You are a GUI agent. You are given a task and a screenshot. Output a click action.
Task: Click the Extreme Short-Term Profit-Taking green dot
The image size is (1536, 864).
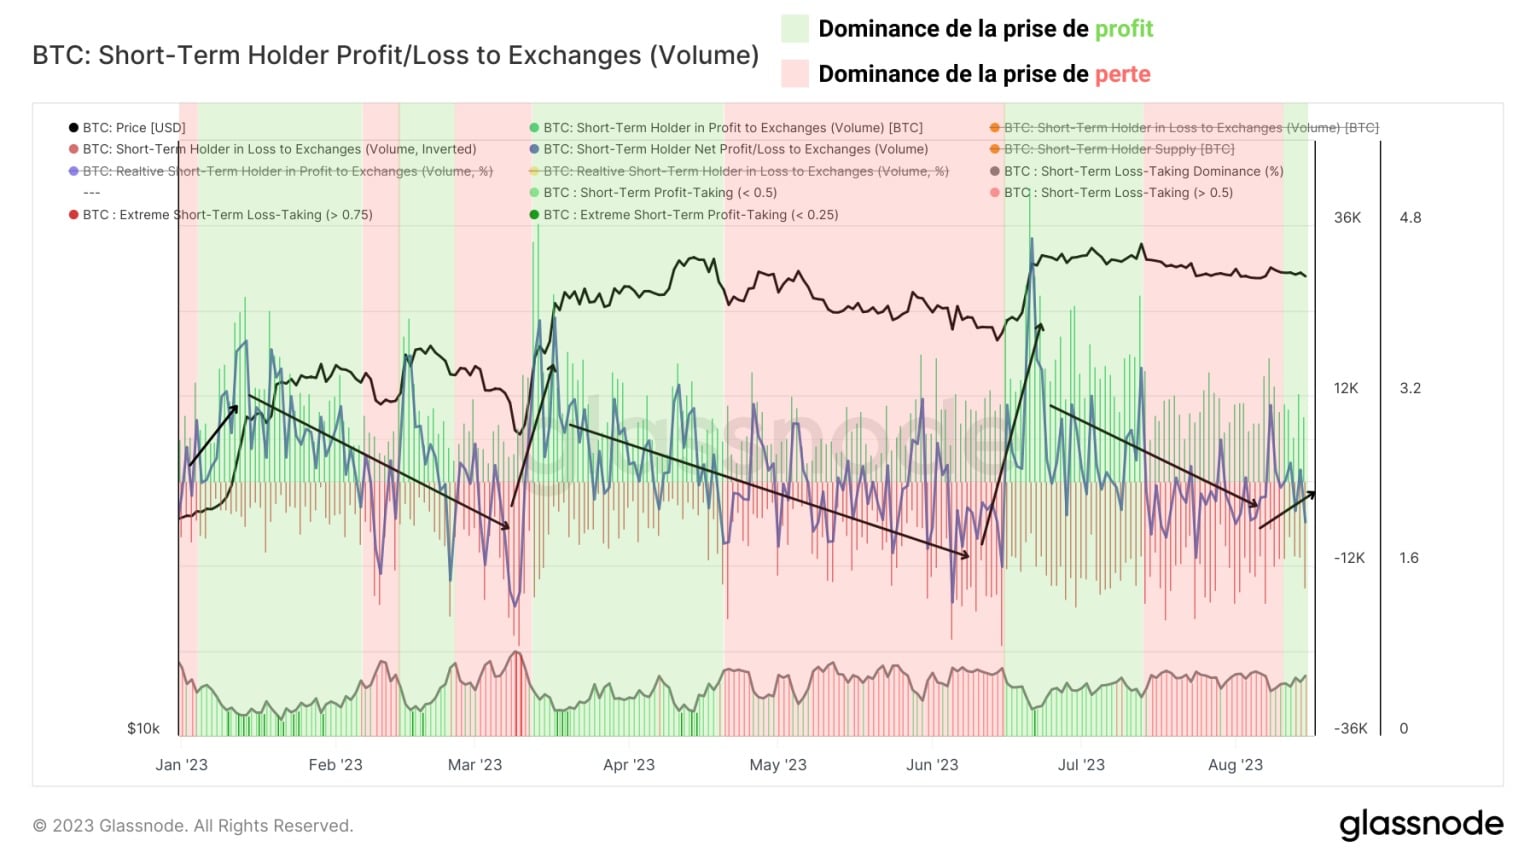click(535, 215)
